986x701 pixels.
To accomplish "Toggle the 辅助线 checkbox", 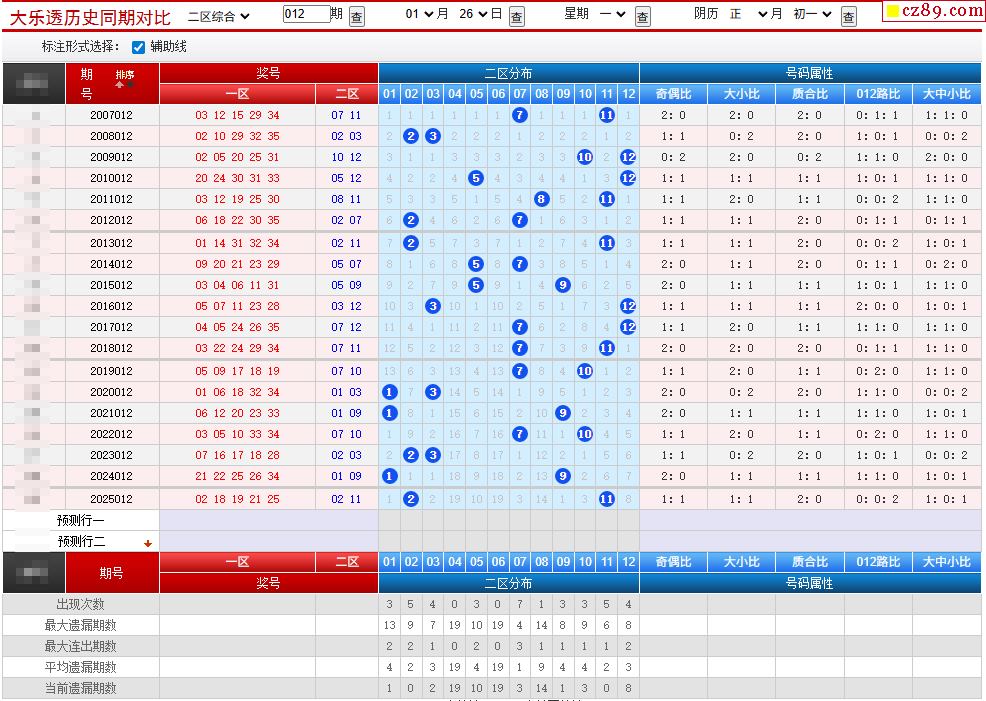I will [138, 47].
